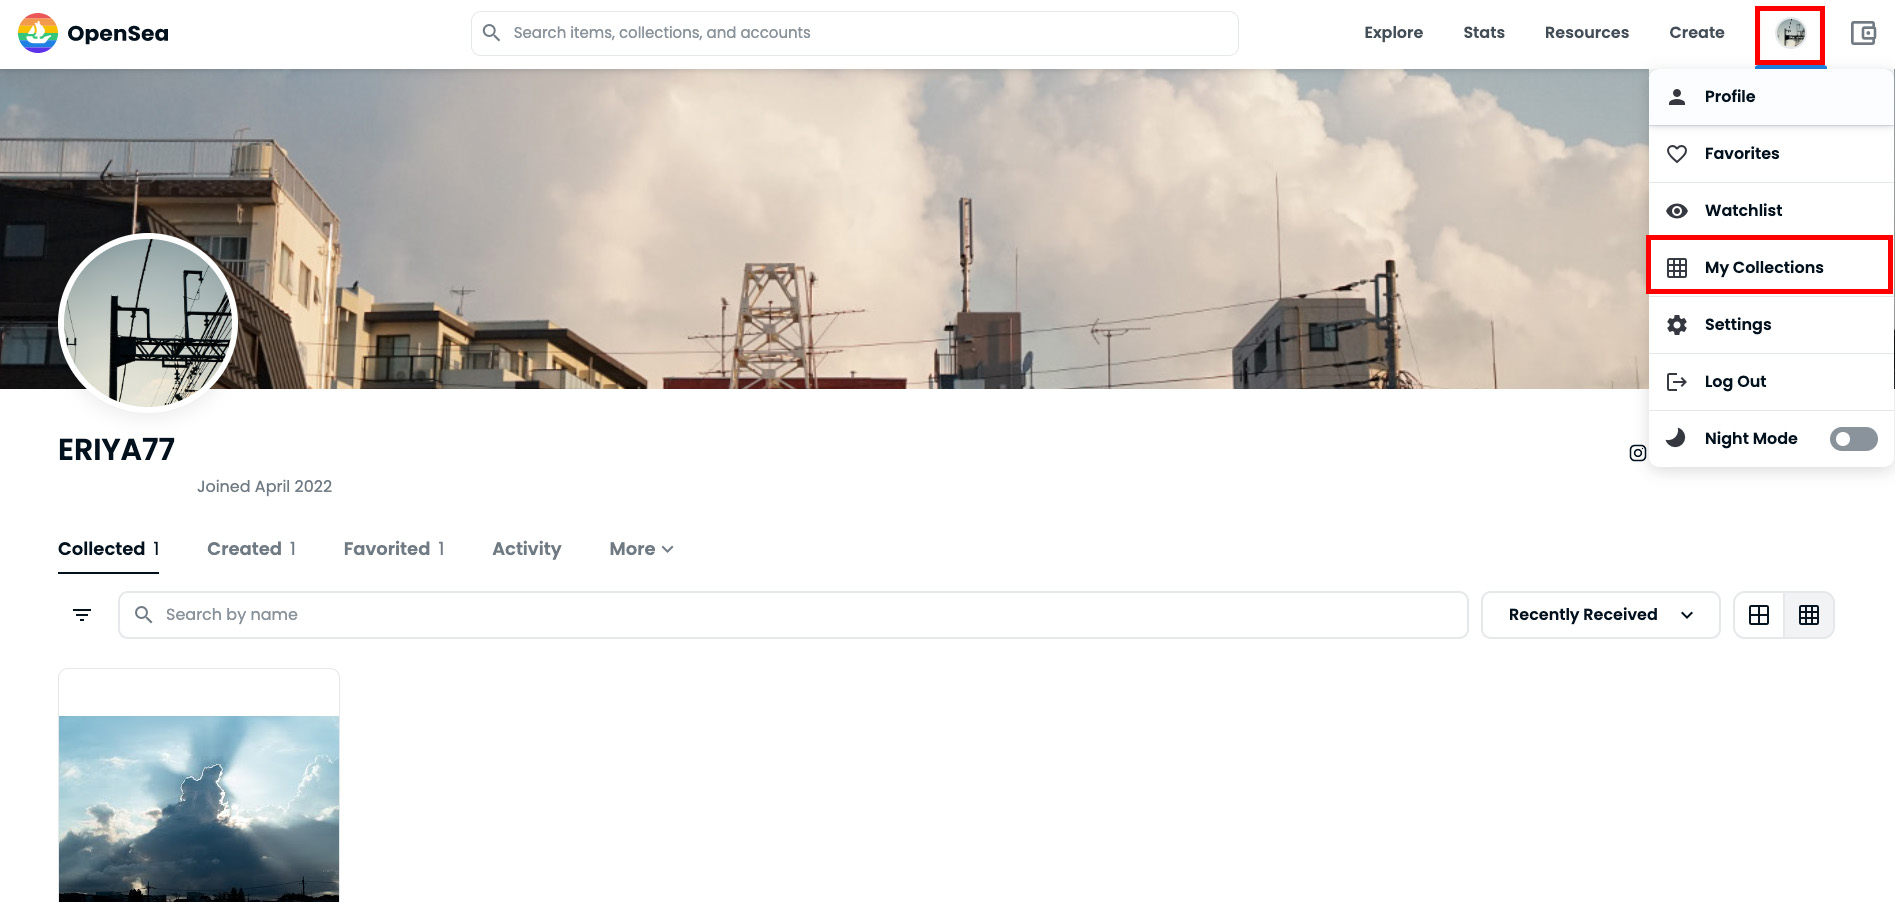
Task: Open the wallet icon in header
Action: point(1863,33)
